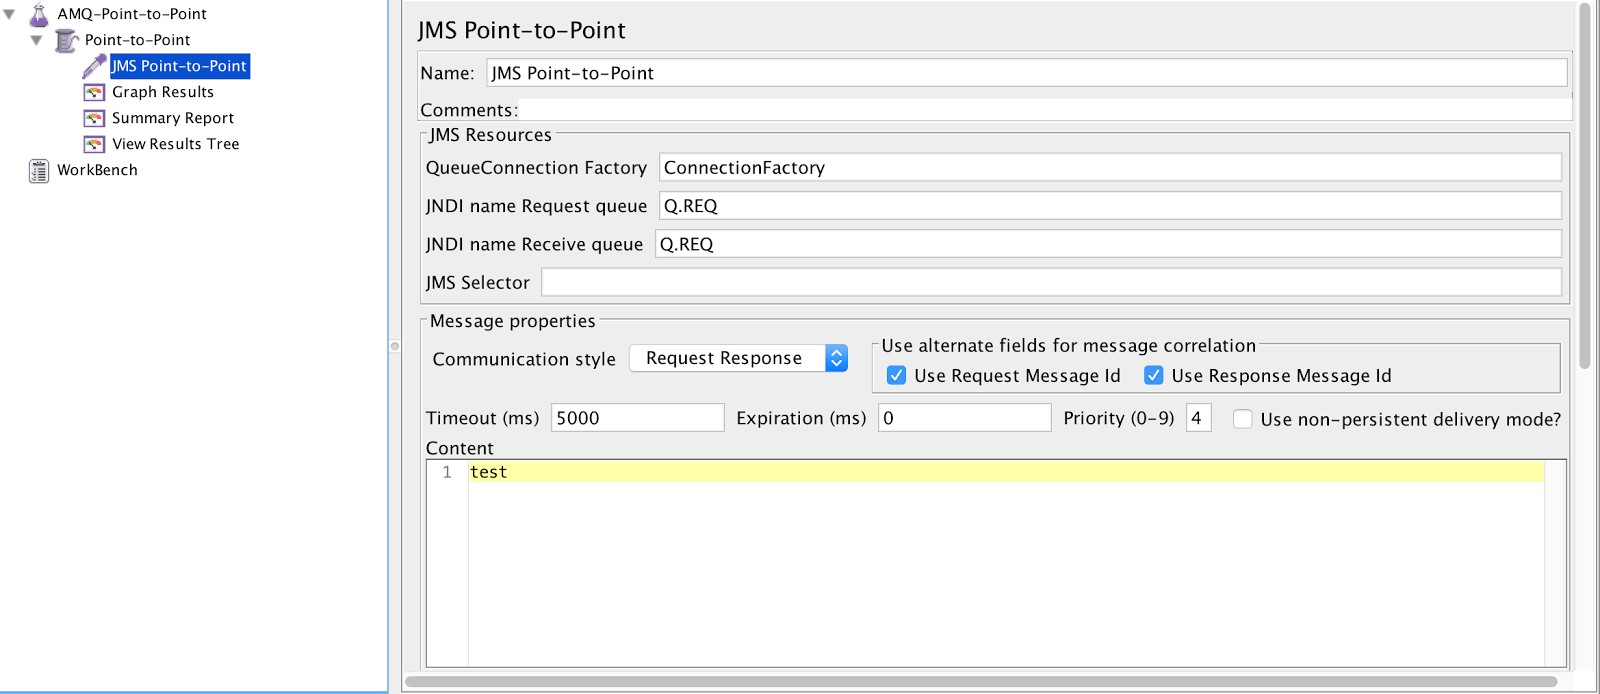The image size is (1600, 694).
Task: Click the Summary Report listener icon
Action: pyautogui.click(x=94, y=118)
